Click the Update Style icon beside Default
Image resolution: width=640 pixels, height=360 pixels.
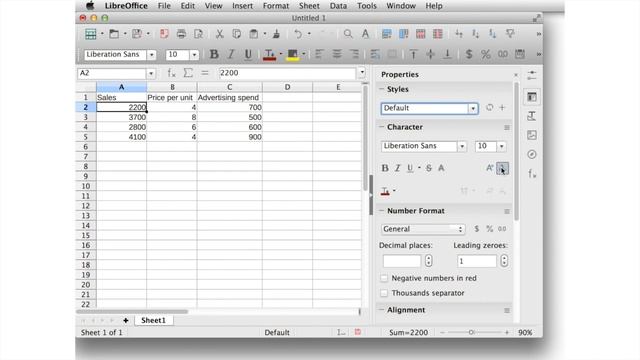click(489, 108)
